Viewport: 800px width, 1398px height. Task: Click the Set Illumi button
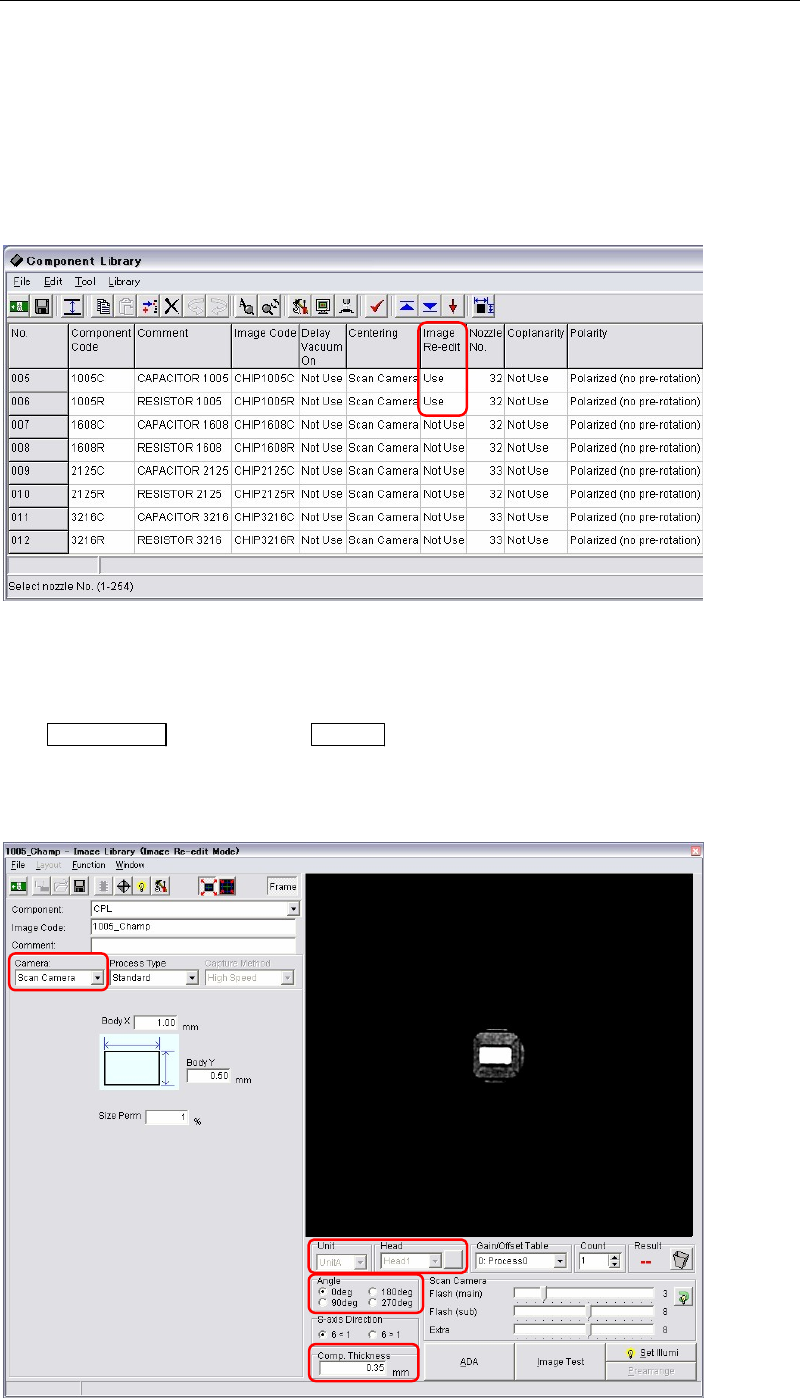(650, 1352)
